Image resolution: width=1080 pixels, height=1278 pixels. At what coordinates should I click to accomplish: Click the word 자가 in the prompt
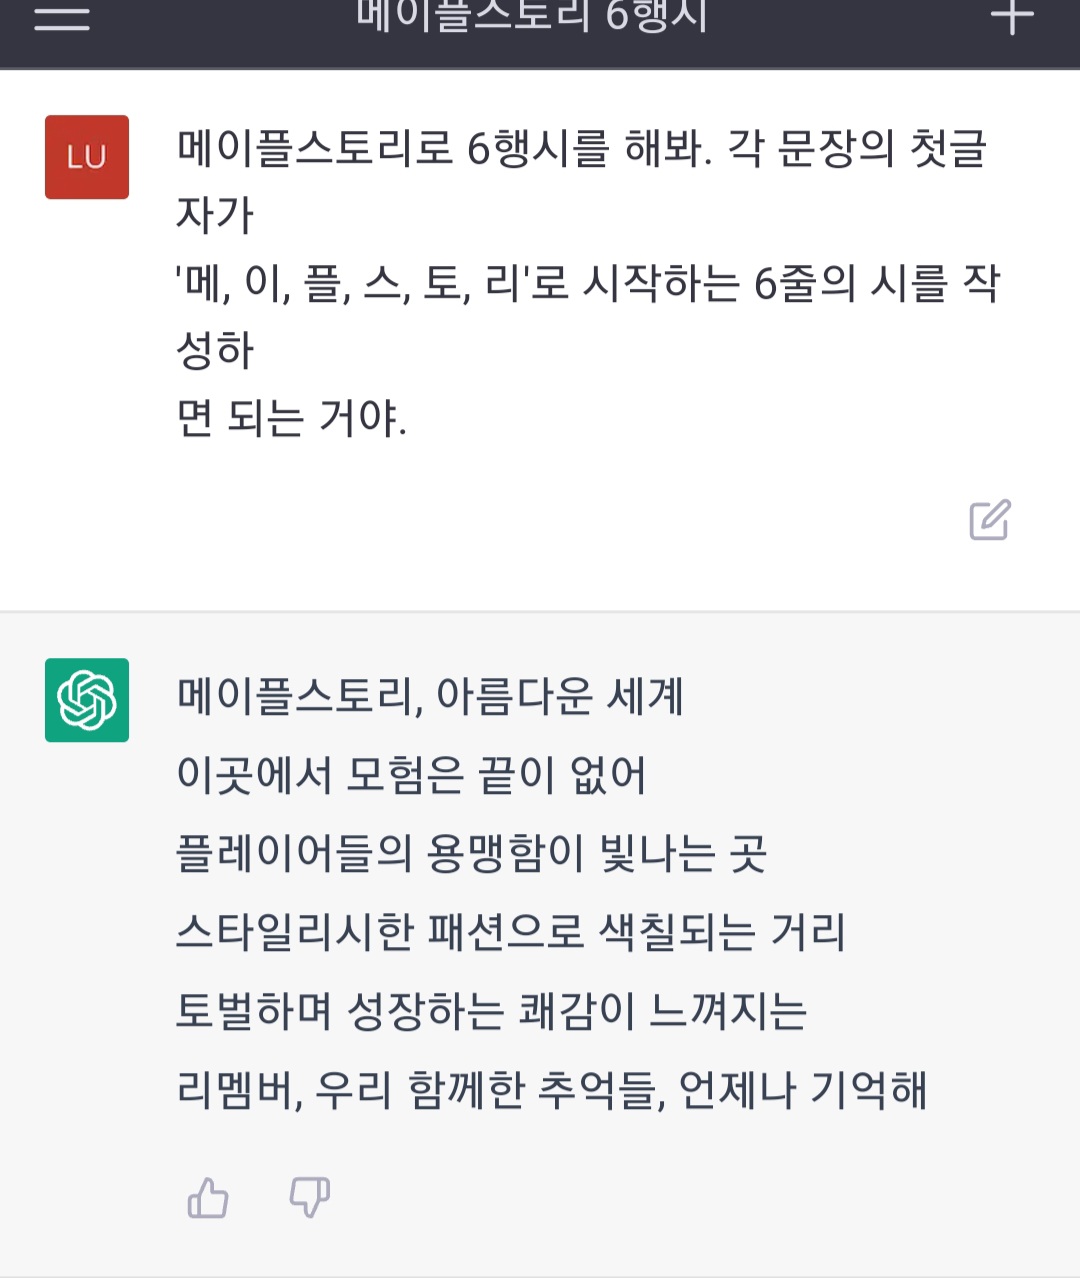215,215
